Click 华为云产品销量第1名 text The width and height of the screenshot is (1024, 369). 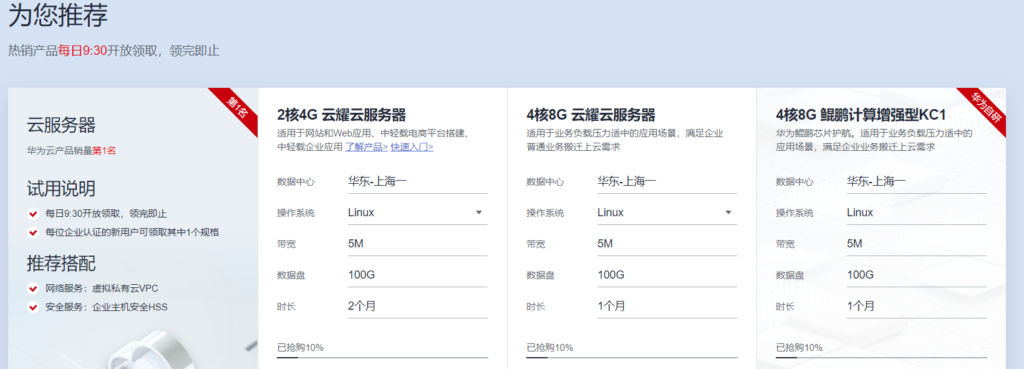click(71, 151)
